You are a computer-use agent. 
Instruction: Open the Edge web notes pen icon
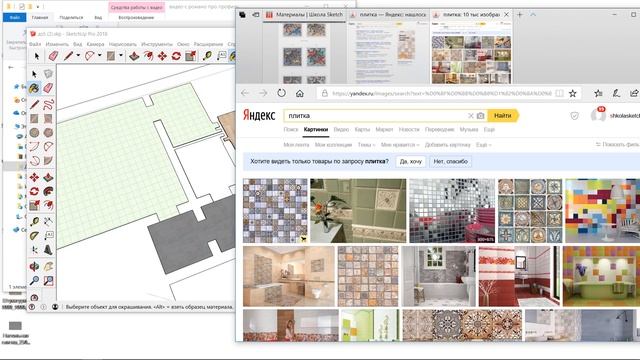tap(616, 93)
